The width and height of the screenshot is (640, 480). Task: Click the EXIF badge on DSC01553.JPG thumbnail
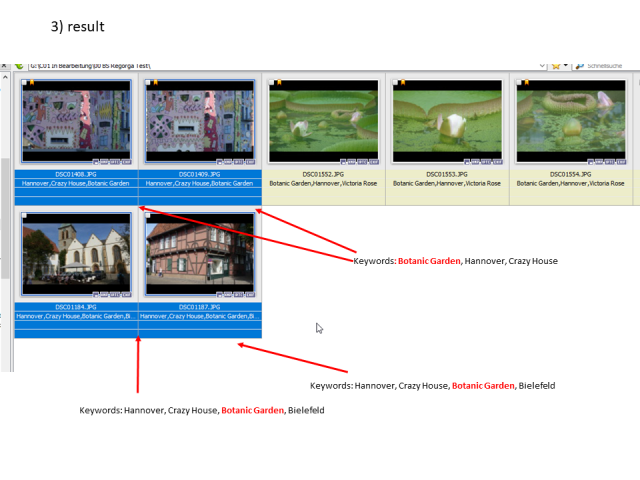[x=497, y=162]
